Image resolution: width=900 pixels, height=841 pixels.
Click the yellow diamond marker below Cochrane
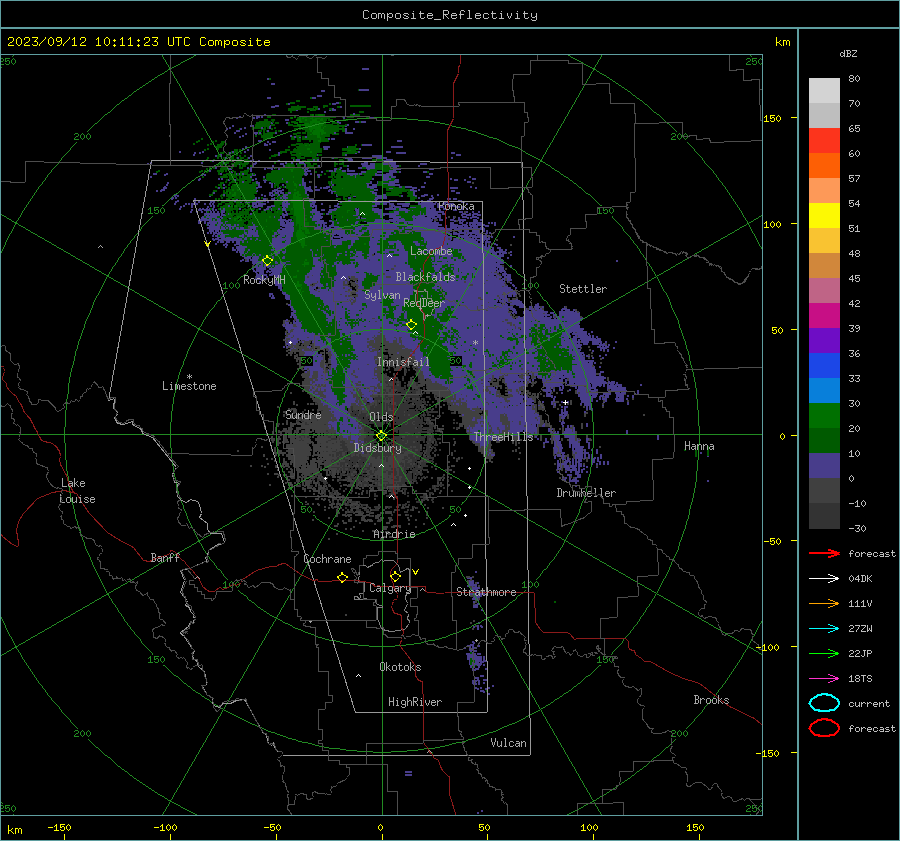point(342,577)
